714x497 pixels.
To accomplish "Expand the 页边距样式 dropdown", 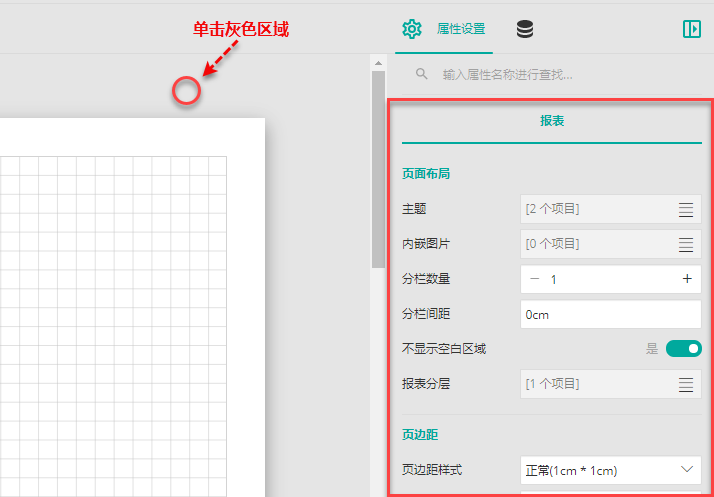I will (x=686, y=469).
